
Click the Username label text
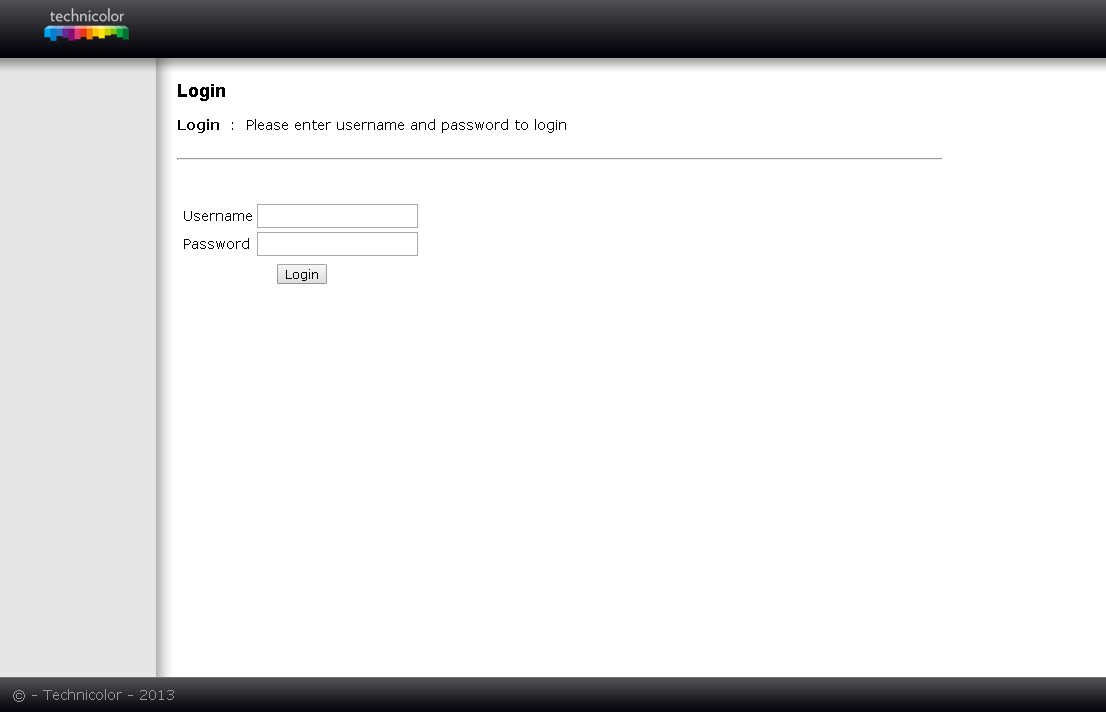tap(217, 216)
